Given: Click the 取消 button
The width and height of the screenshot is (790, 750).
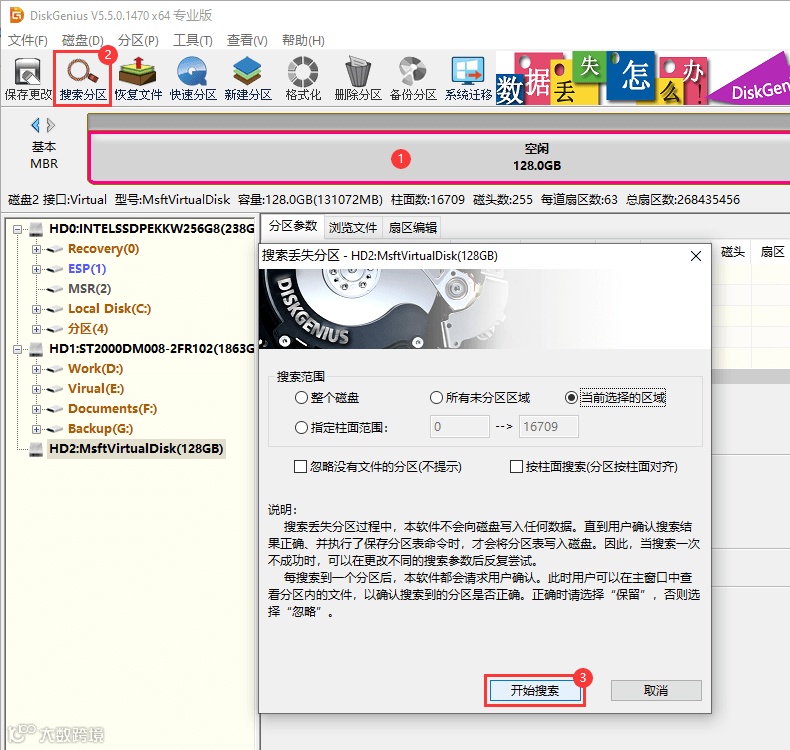Looking at the screenshot, I should (656, 690).
